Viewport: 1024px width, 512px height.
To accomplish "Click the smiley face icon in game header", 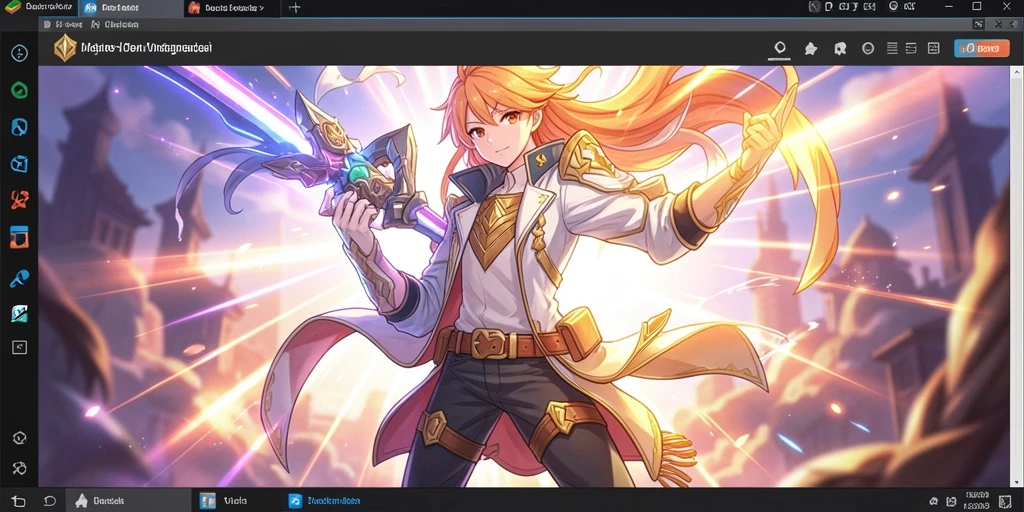I will pyautogui.click(x=868, y=48).
